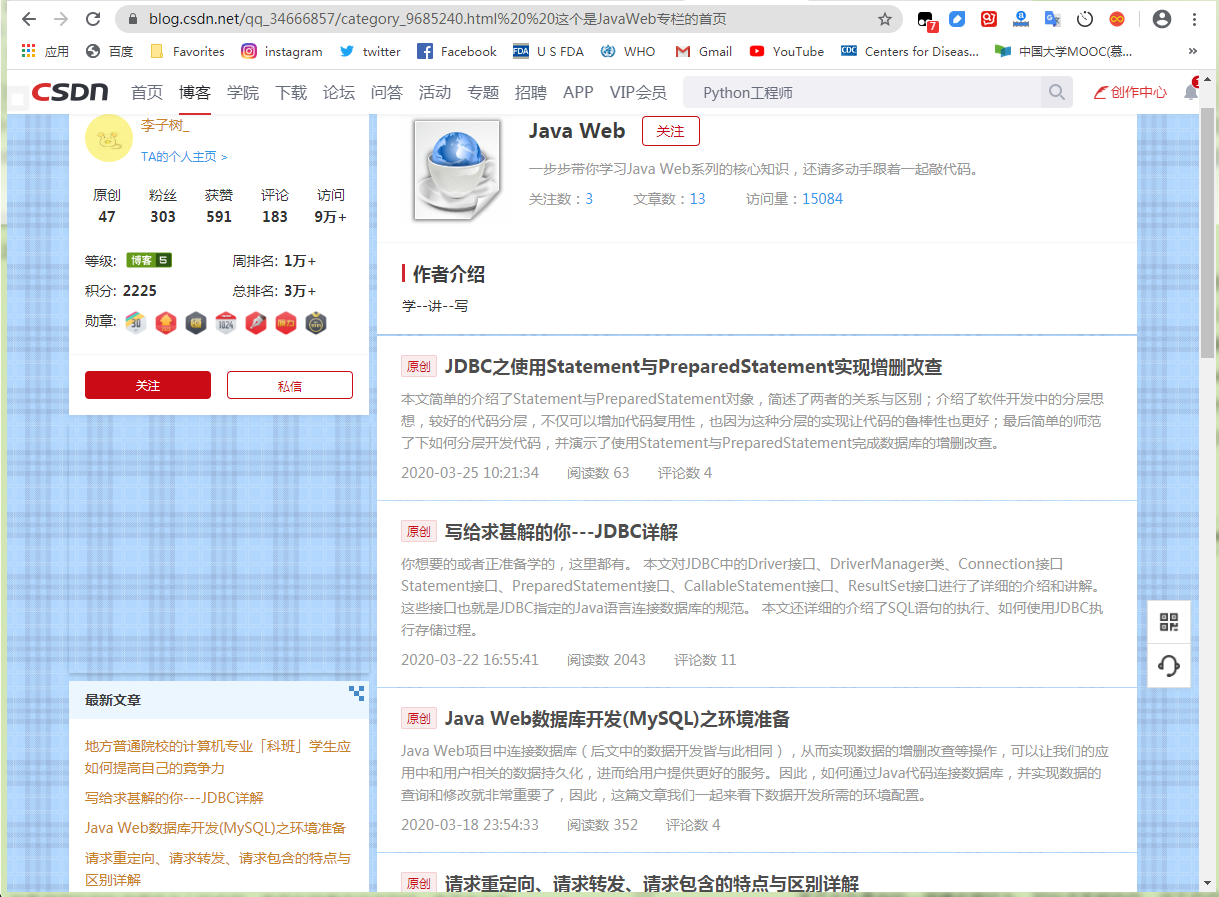
Task: Click the search magnifier icon in CSDN header
Action: coord(1056,92)
